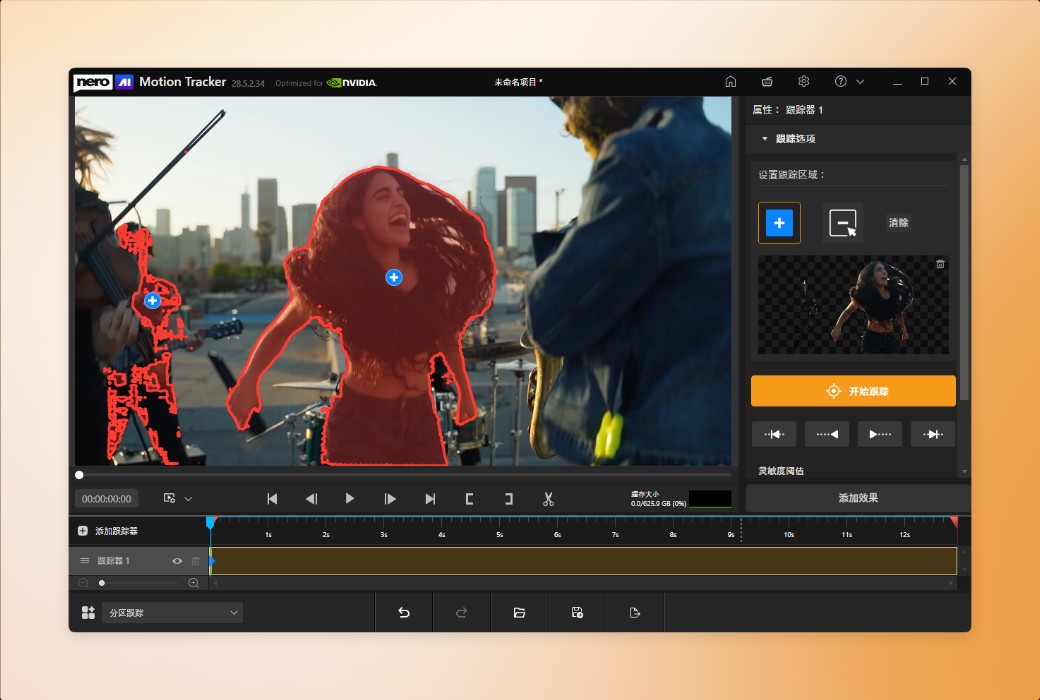
Task: Hide 跟踪器 1 with eye icon
Action: [177, 561]
